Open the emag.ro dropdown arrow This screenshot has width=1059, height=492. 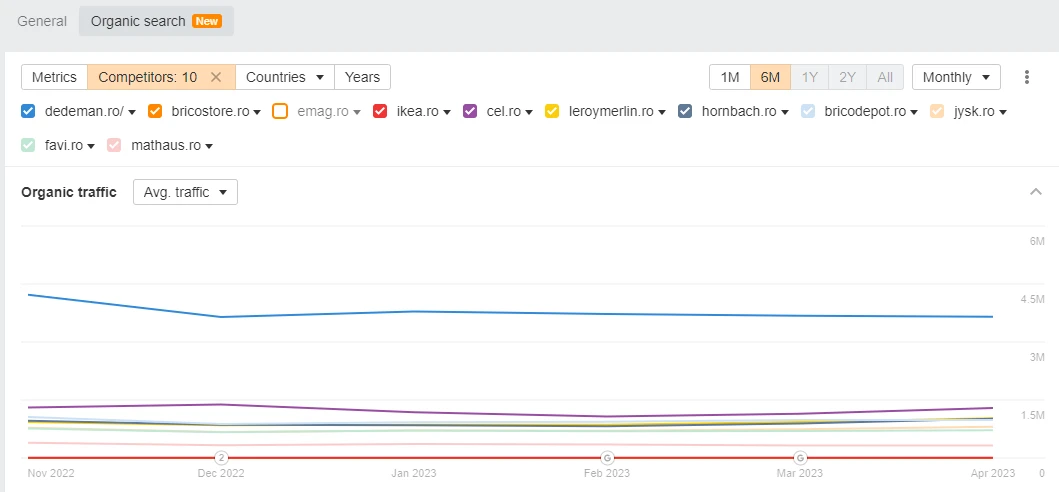pyautogui.click(x=357, y=112)
